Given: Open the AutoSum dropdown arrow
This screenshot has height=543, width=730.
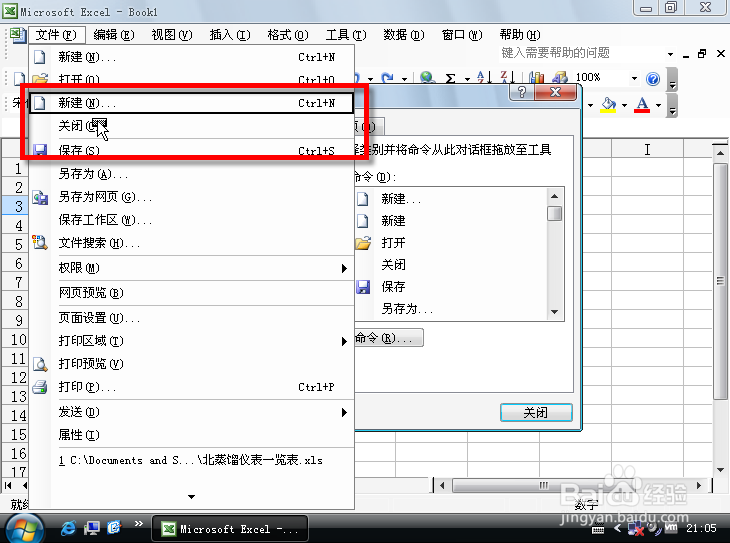Looking at the screenshot, I should click(x=467, y=79).
